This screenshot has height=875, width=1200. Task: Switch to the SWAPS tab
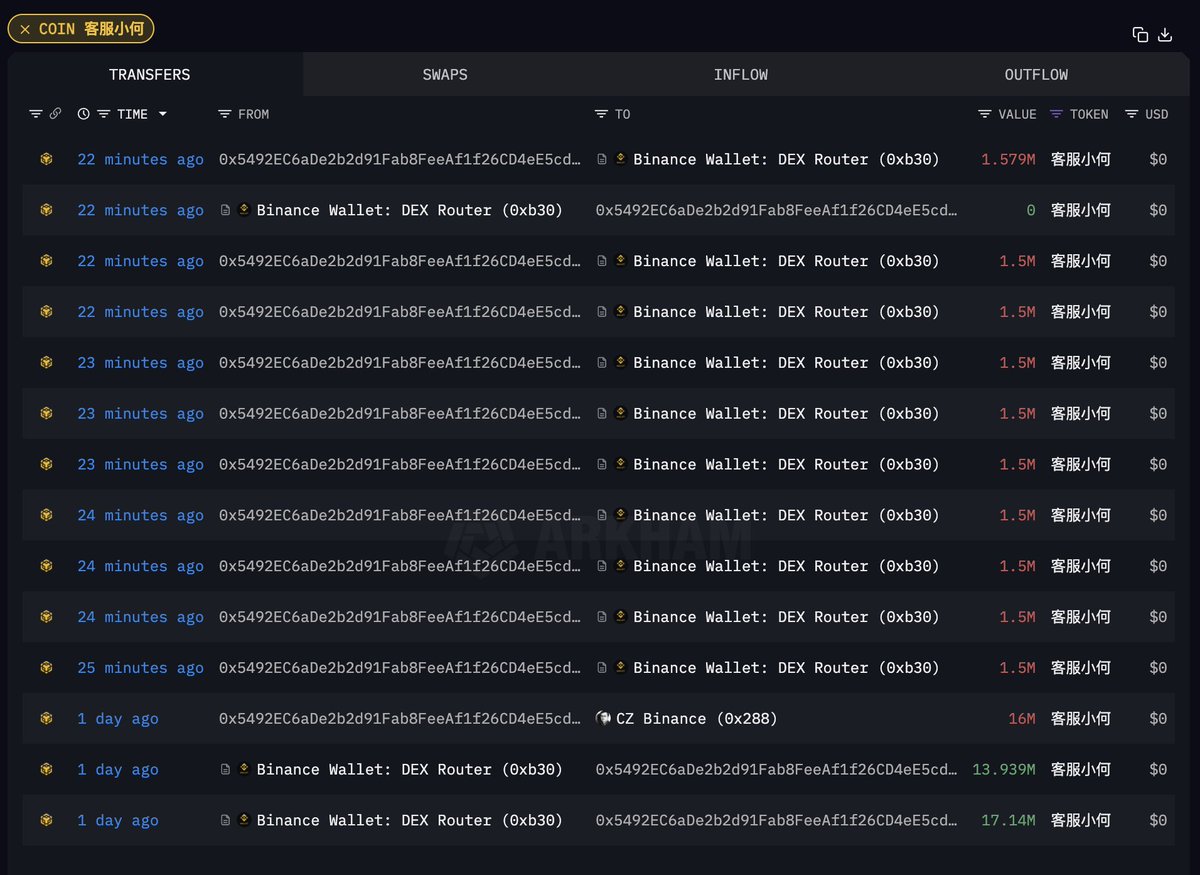pyautogui.click(x=444, y=74)
